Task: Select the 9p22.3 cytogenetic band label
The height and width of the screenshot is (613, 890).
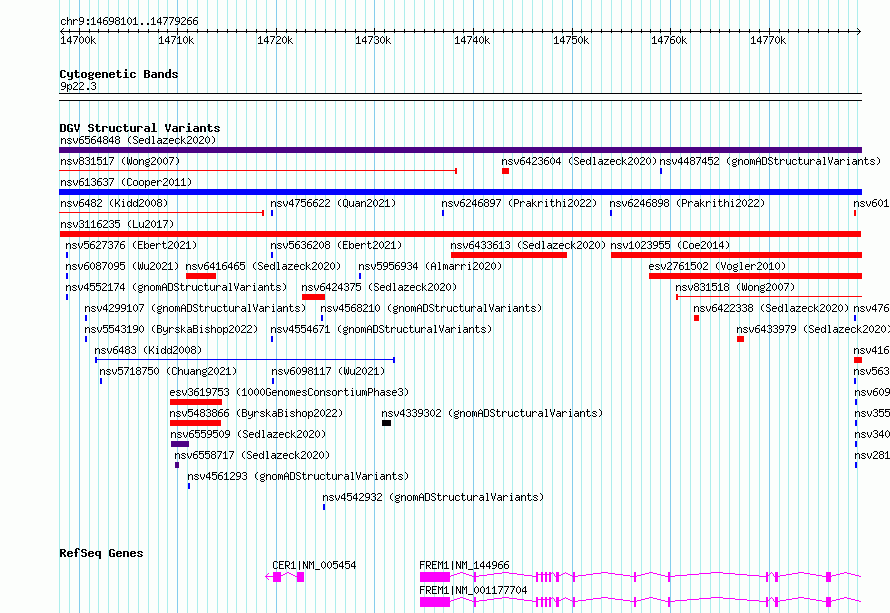Action: coord(78,86)
